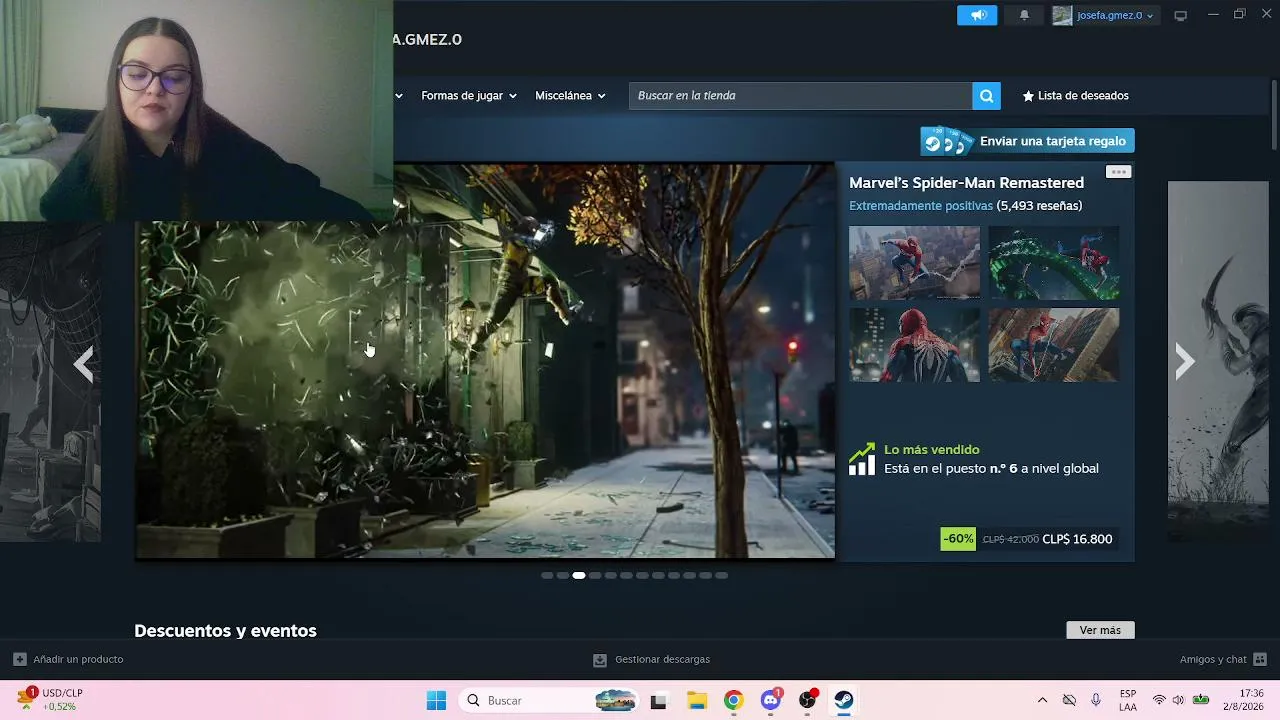The height and width of the screenshot is (720, 1280).
Task: Click the Marvel's Spider-Man Remastered title
Action: coord(966,183)
